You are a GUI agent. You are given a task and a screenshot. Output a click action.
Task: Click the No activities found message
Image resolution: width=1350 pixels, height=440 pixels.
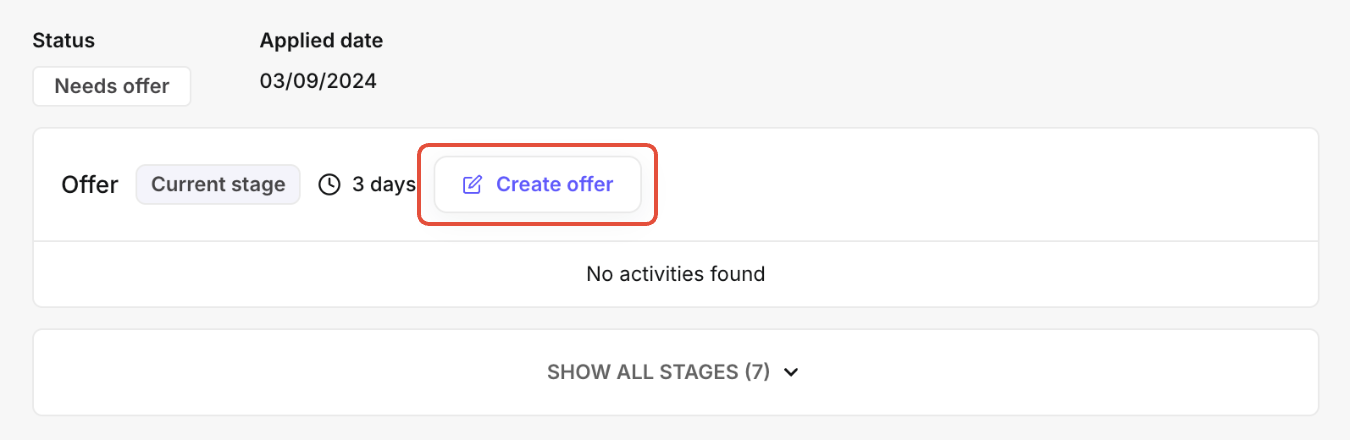point(675,273)
